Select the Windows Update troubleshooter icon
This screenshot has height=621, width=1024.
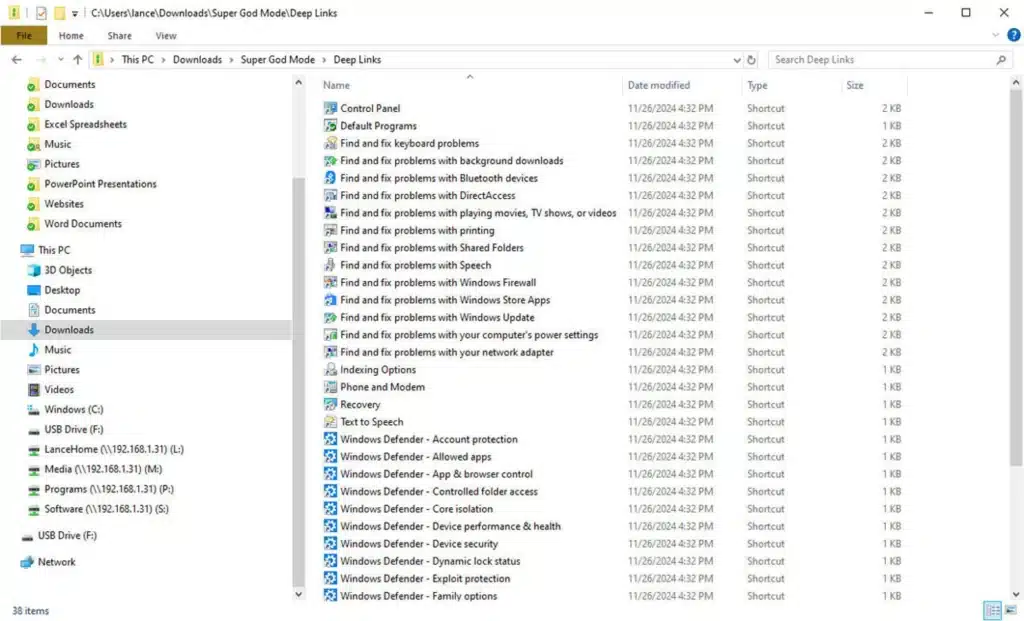click(x=330, y=317)
